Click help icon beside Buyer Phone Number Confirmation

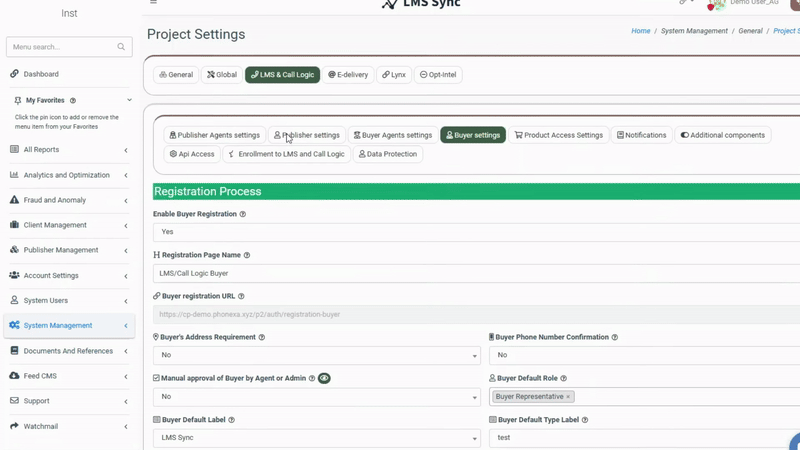tap(614, 337)
